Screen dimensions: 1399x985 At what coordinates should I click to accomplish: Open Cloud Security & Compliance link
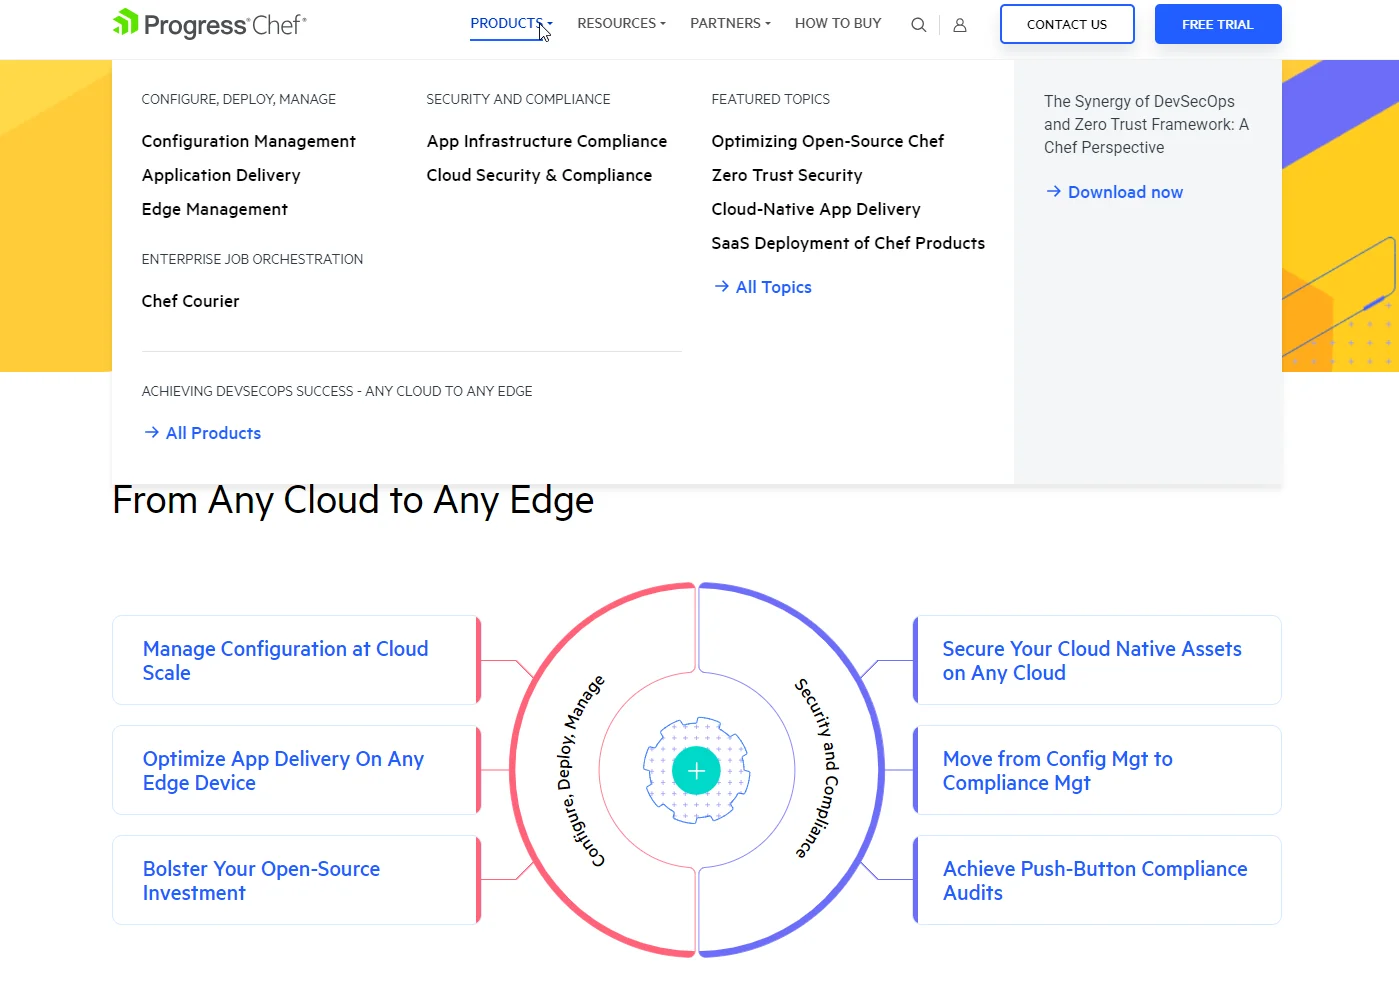(539, 175)
